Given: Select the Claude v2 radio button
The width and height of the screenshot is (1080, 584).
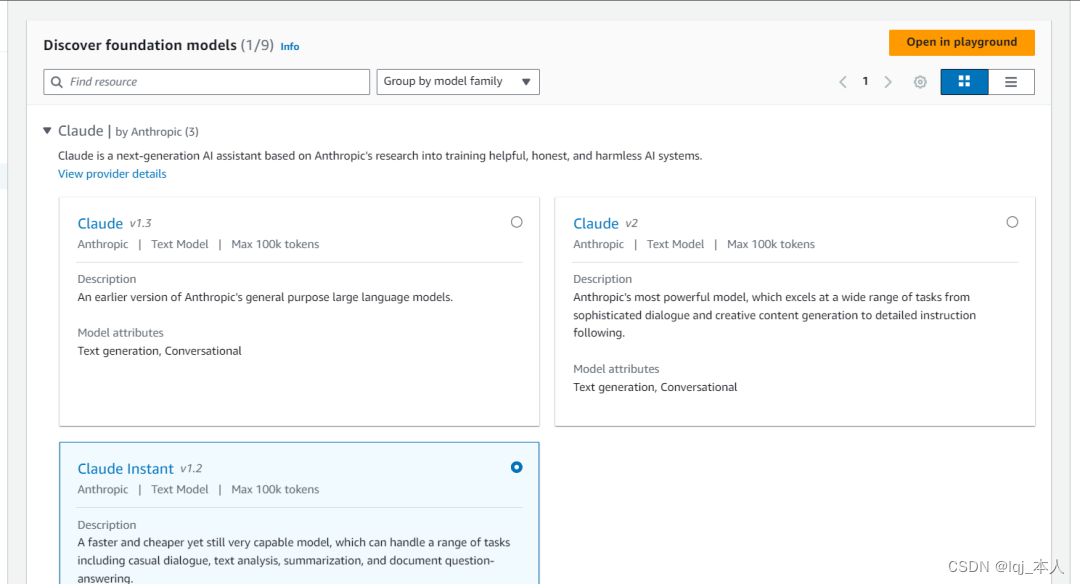Looking at the screenshot, I should (1012, 222).
